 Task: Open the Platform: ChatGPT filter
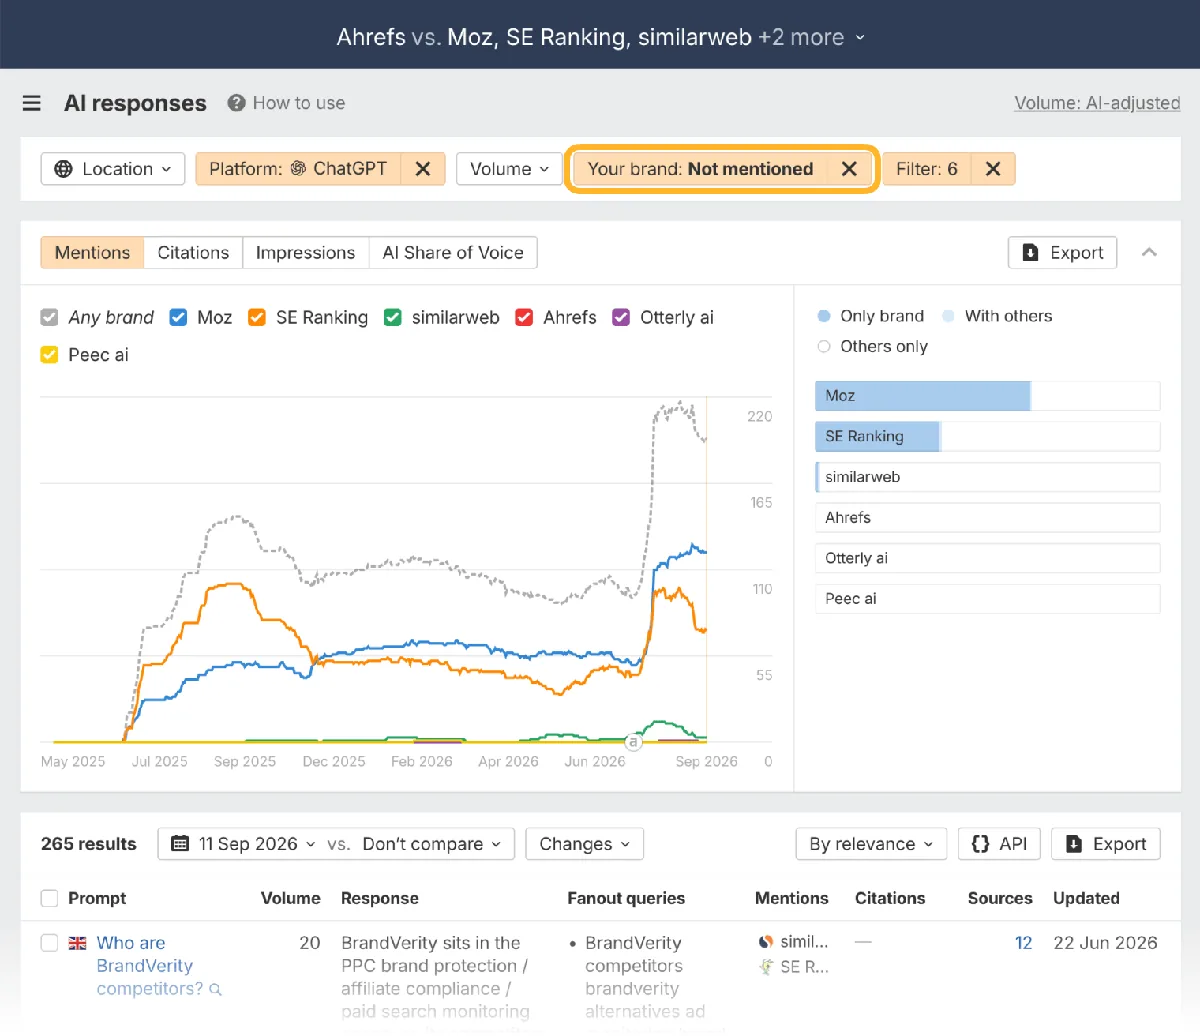coord(298,169)
